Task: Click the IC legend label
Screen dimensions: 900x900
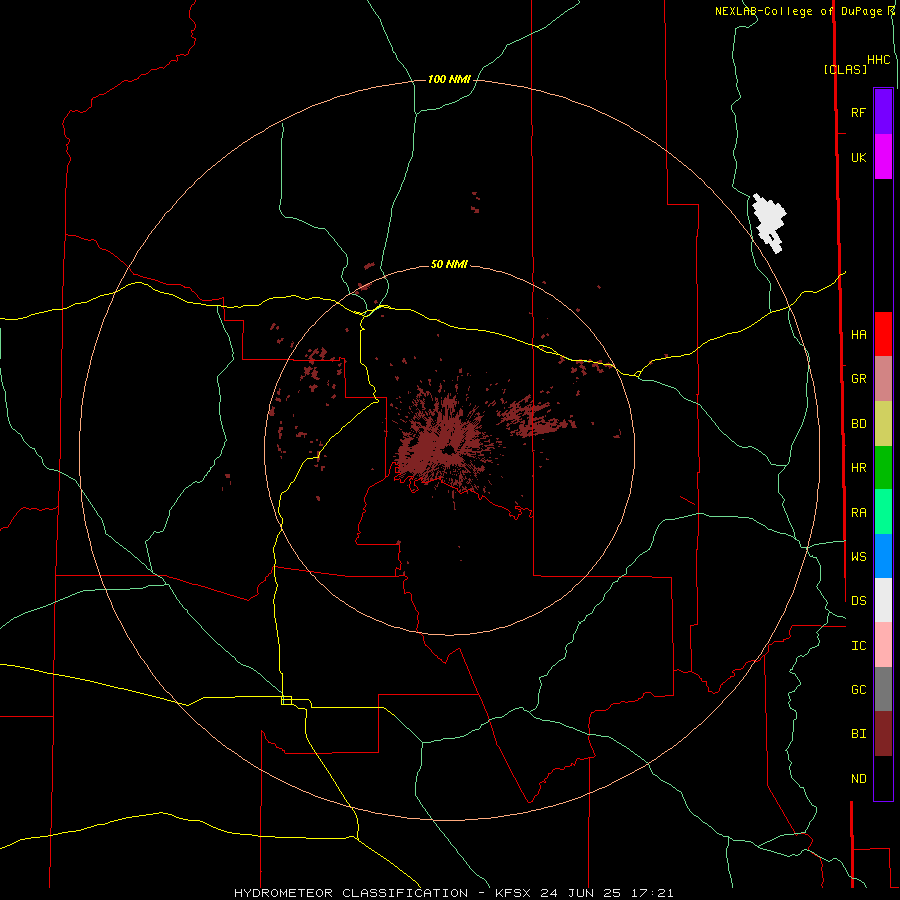Action: (x=858, y=646)
